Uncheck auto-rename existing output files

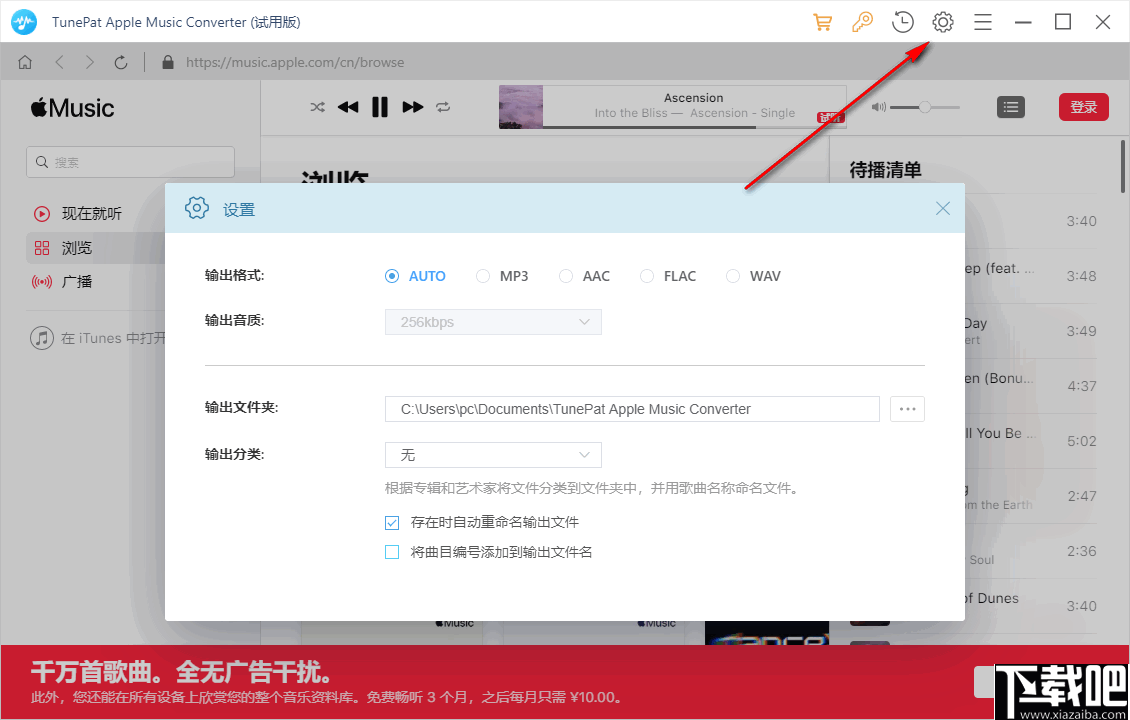[394, 522]
